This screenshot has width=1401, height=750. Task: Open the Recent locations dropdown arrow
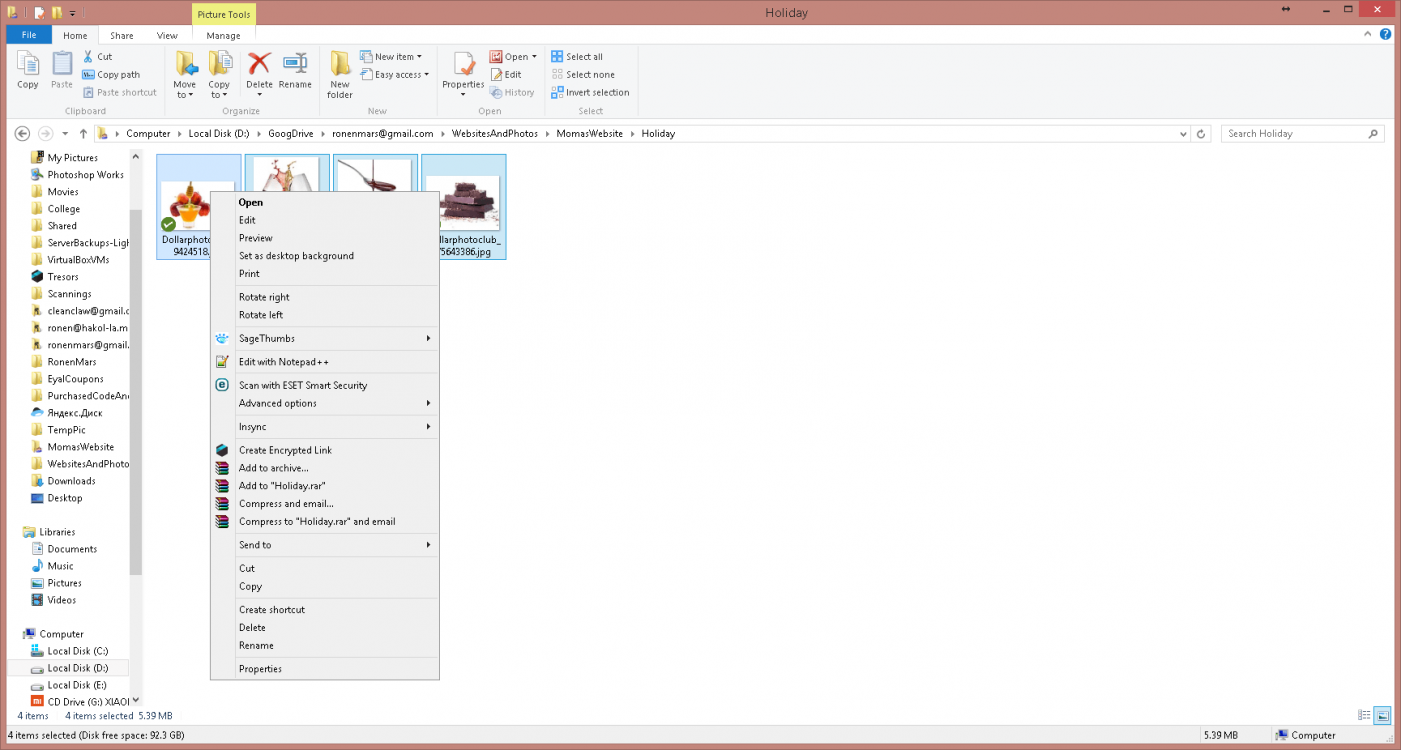[x=66, y=133]
